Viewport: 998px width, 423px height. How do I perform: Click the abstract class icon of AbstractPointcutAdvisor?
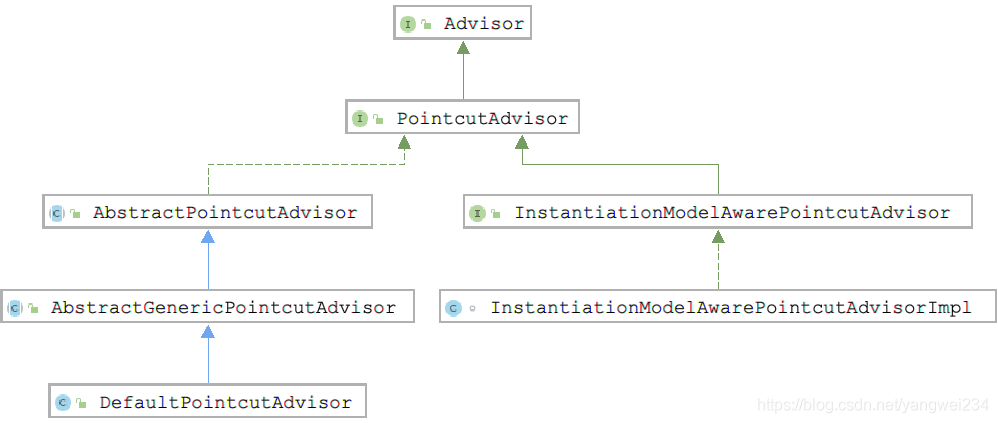[57, 213]
